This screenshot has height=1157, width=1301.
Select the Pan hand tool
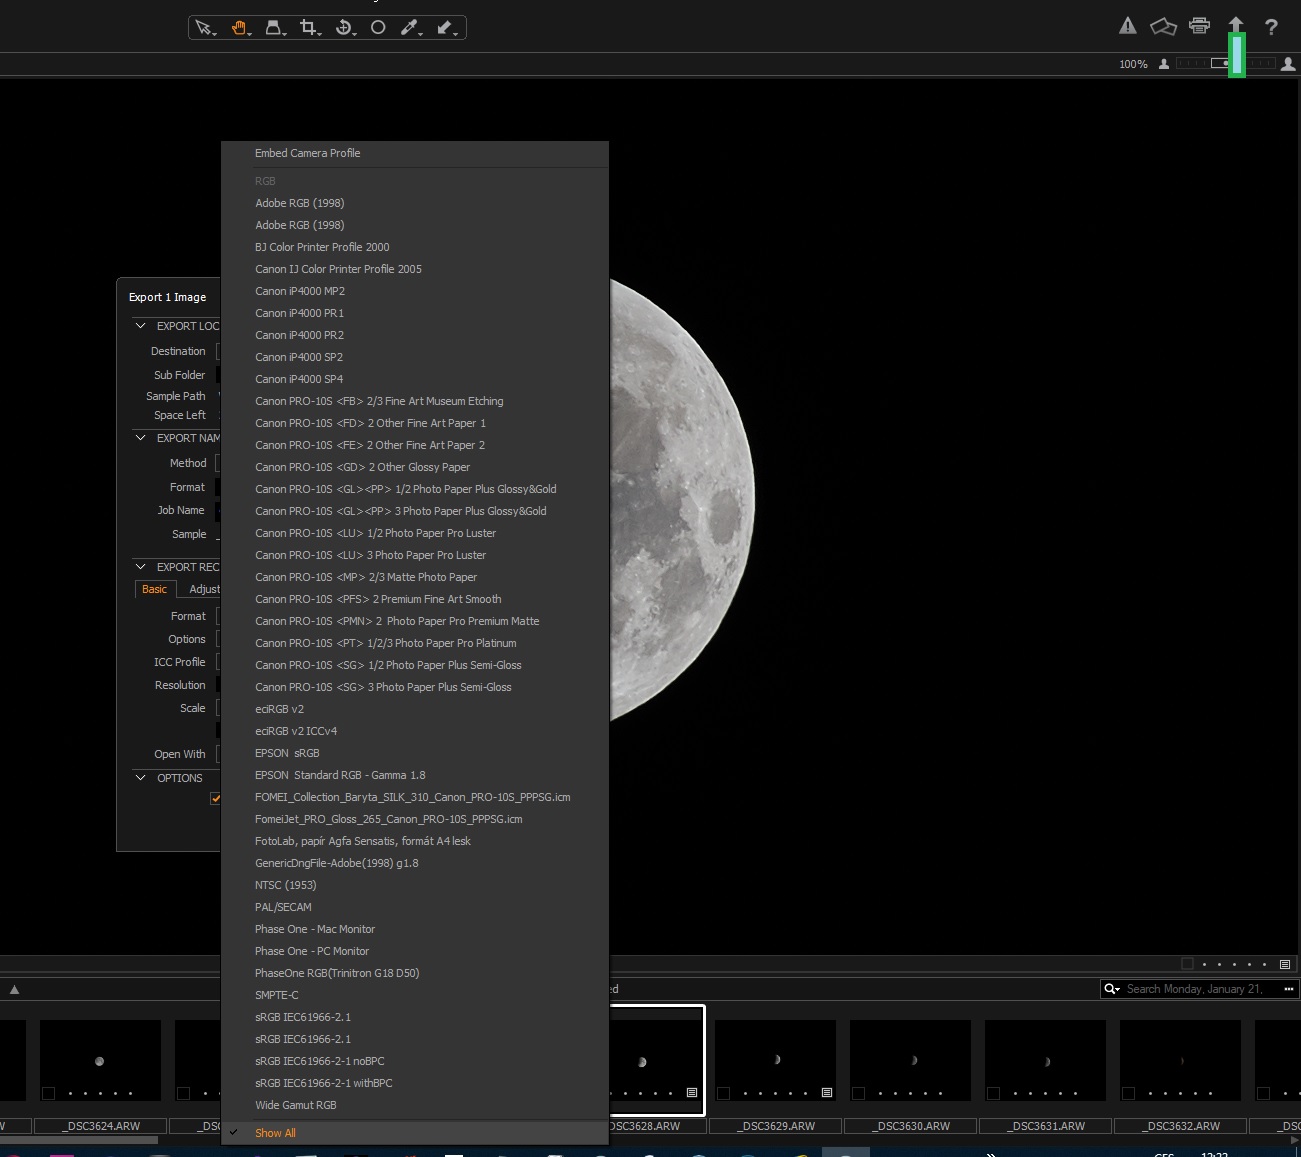pyautogui.click(x=239, y=28)
